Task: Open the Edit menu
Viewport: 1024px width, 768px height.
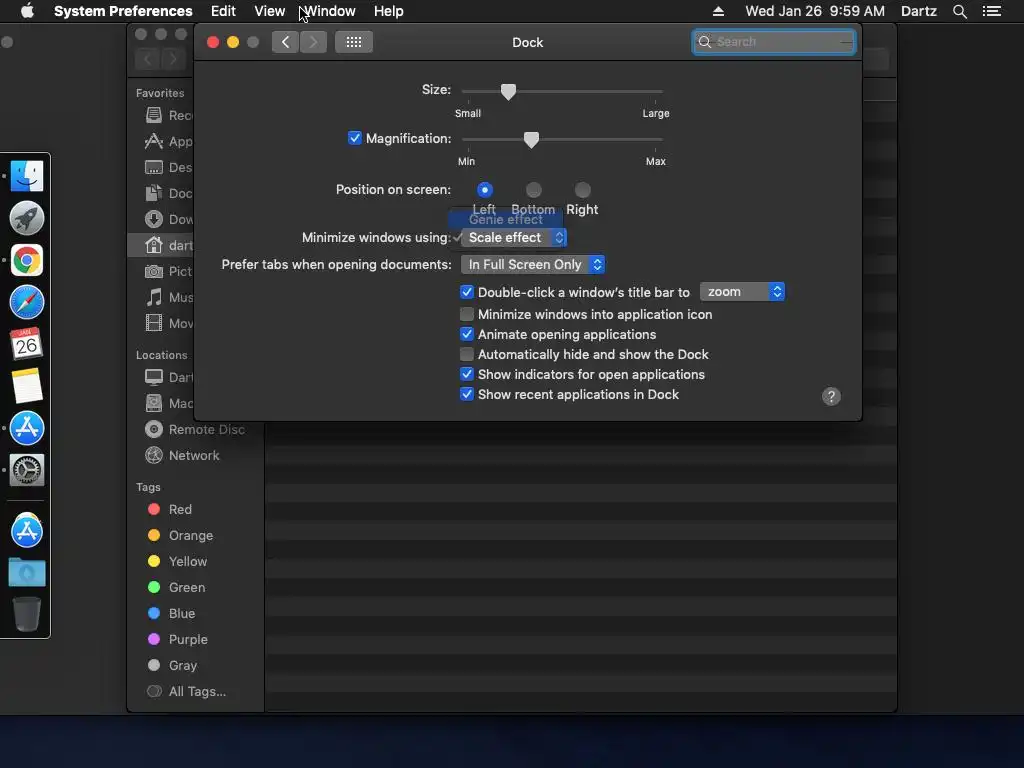Action: point(223,11)
